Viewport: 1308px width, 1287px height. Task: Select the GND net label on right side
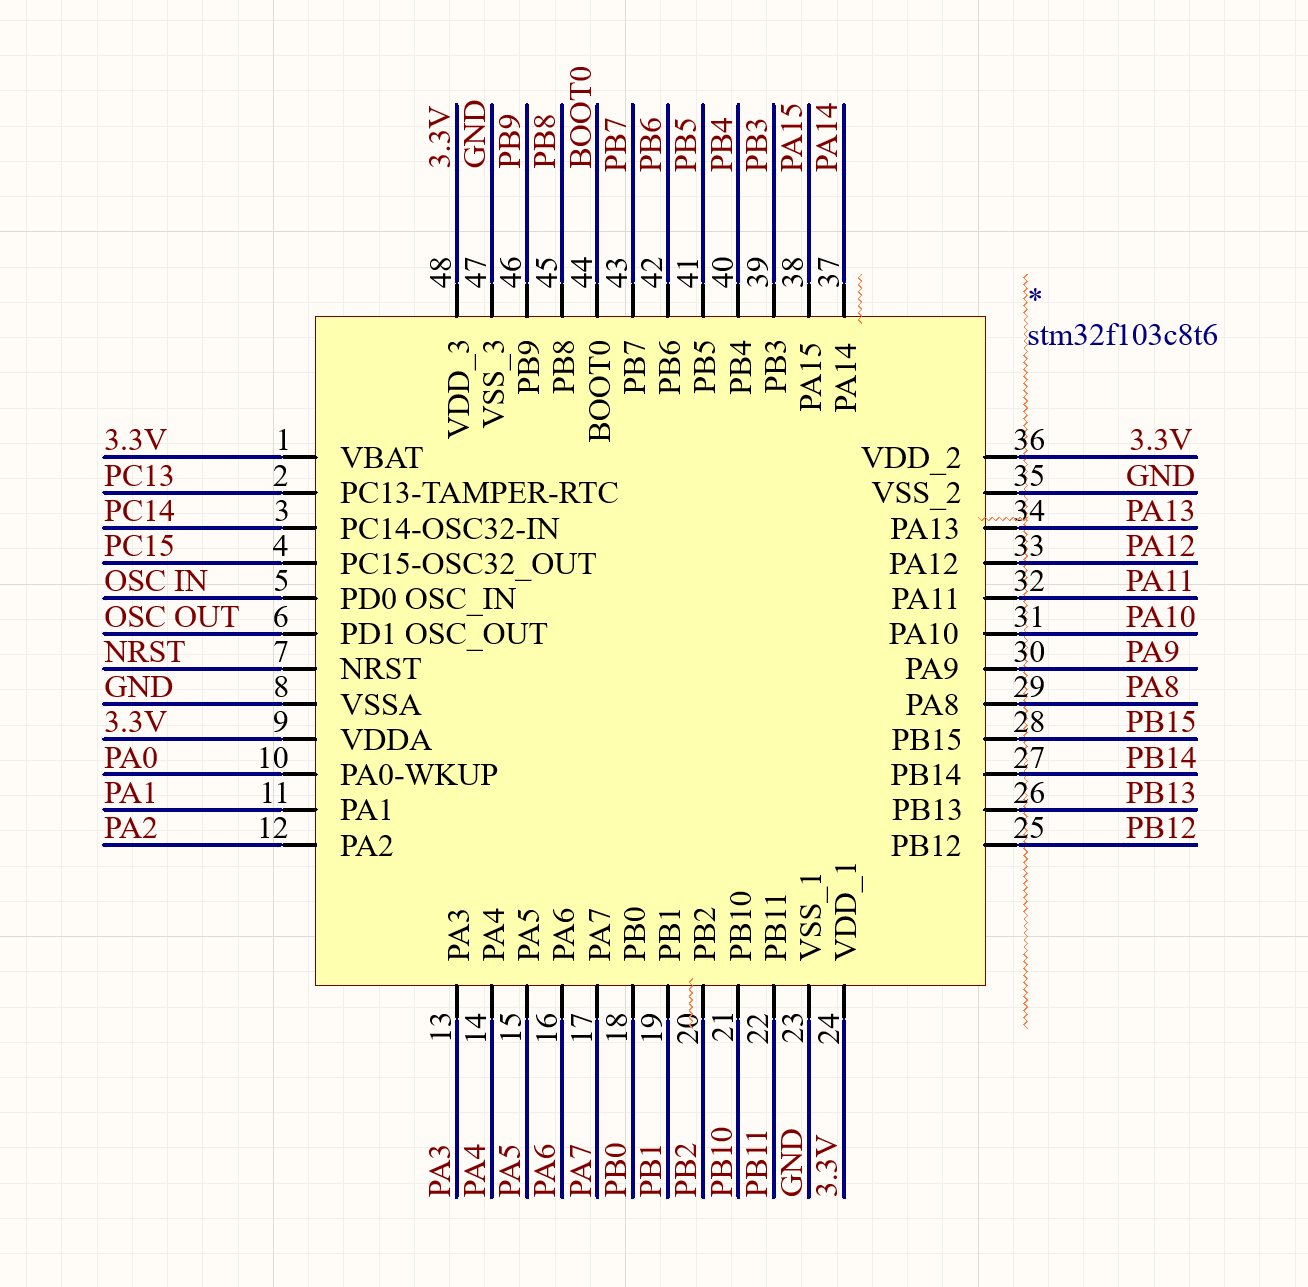1162,477
